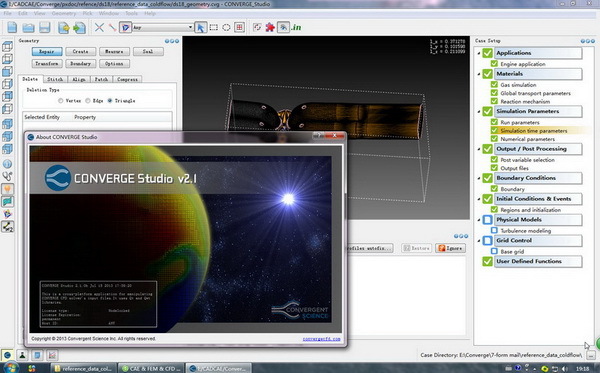Collapse the Simulation Parameters section arrow
The width and height of the screenshot is (600, 373).
tap(478, 111)
